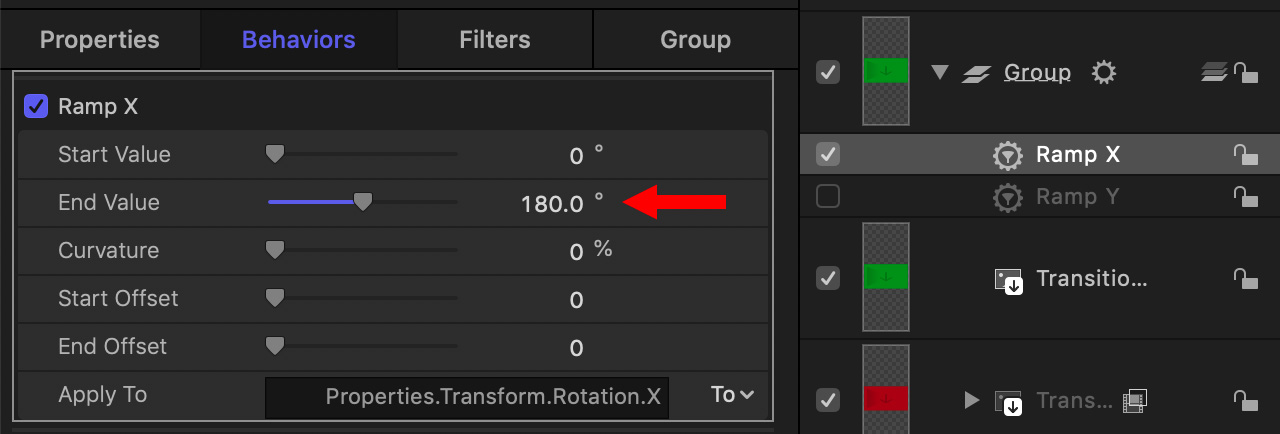Toggle the lock icon on Group row
Viewport: 1280px width, 434px height.
click(1244, 72)
